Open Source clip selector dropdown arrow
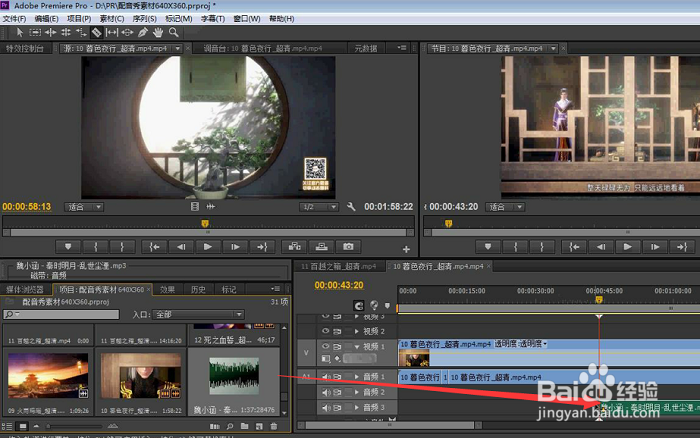700x438 pixels. [178, 48]
